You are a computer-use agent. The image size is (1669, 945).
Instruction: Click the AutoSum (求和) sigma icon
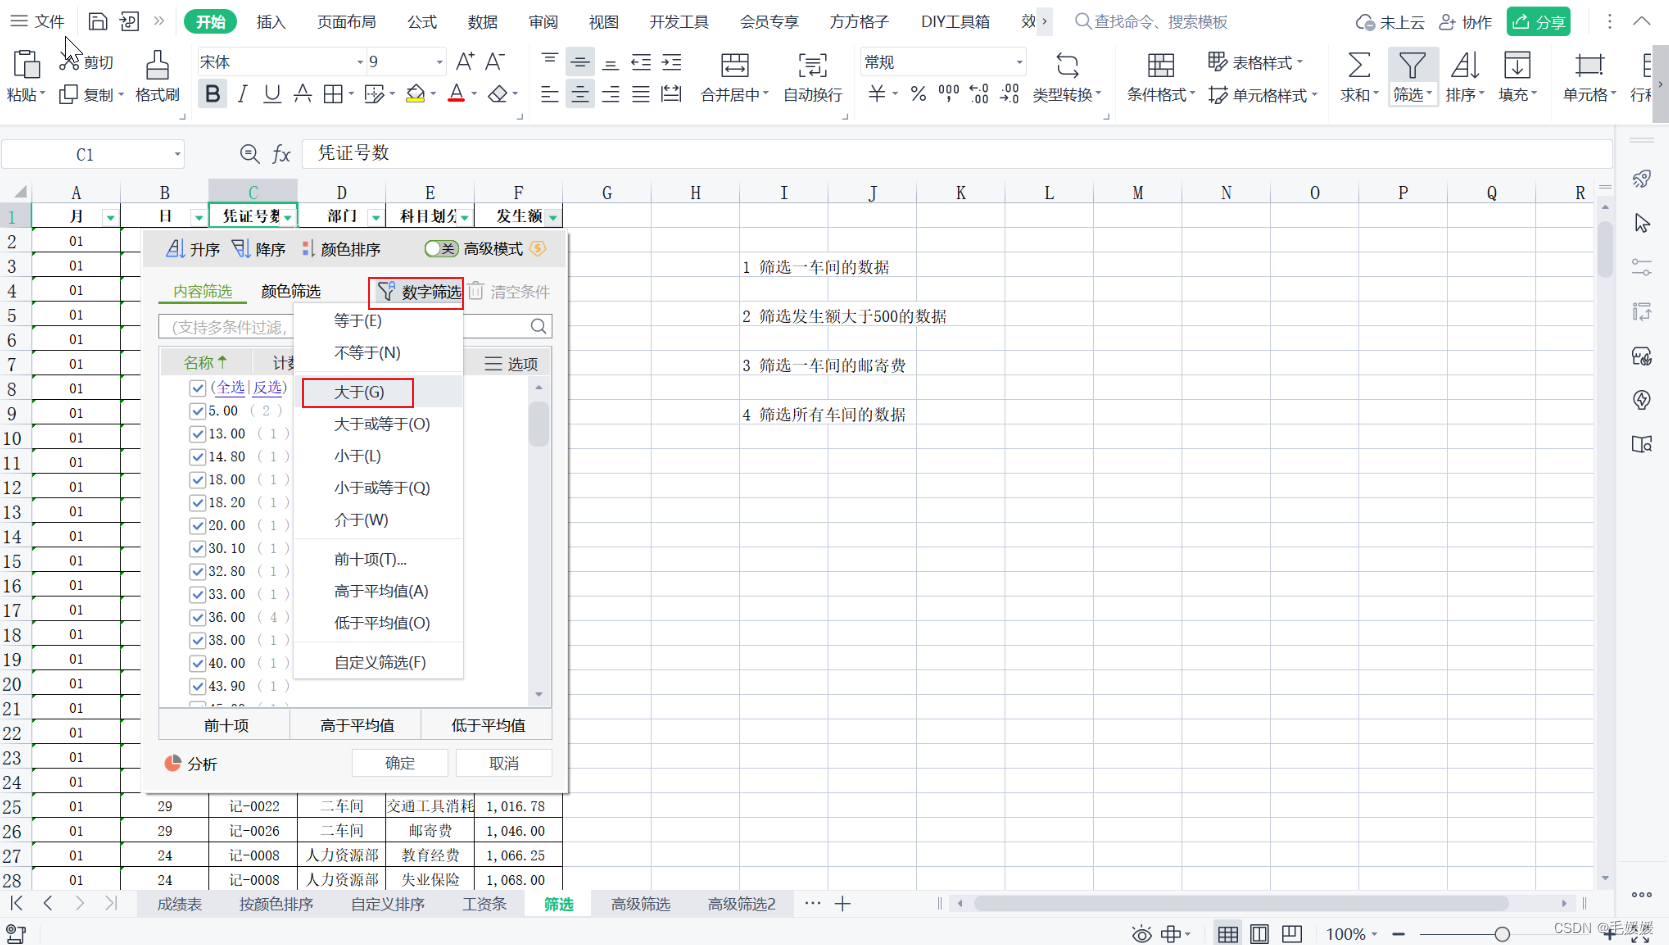click(1359, 65)
